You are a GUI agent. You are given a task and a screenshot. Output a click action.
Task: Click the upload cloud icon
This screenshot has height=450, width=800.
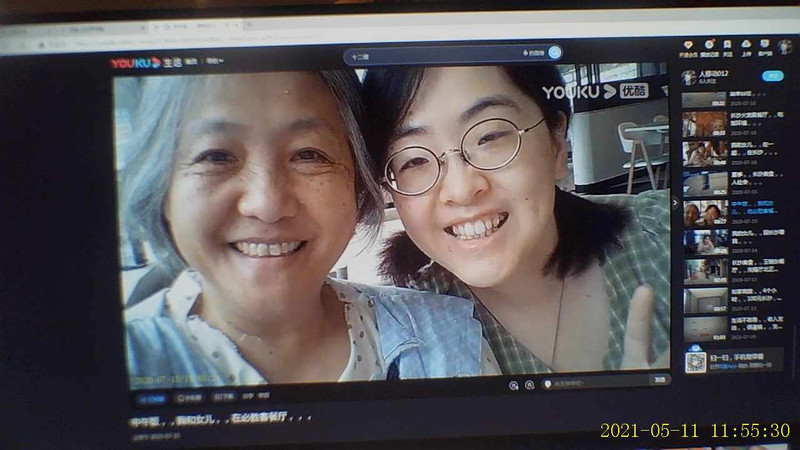(746, 44)
